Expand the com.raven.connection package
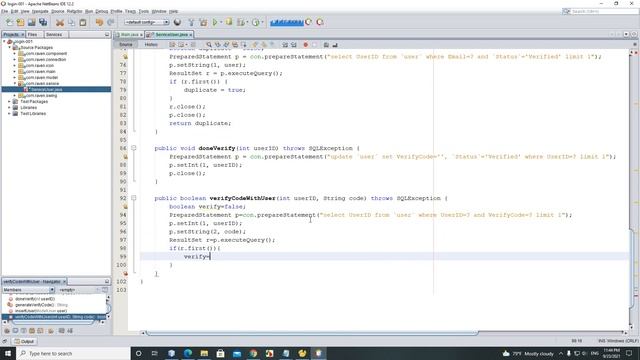The width and height of the screenshot is (640, 360). click(15, 59)
